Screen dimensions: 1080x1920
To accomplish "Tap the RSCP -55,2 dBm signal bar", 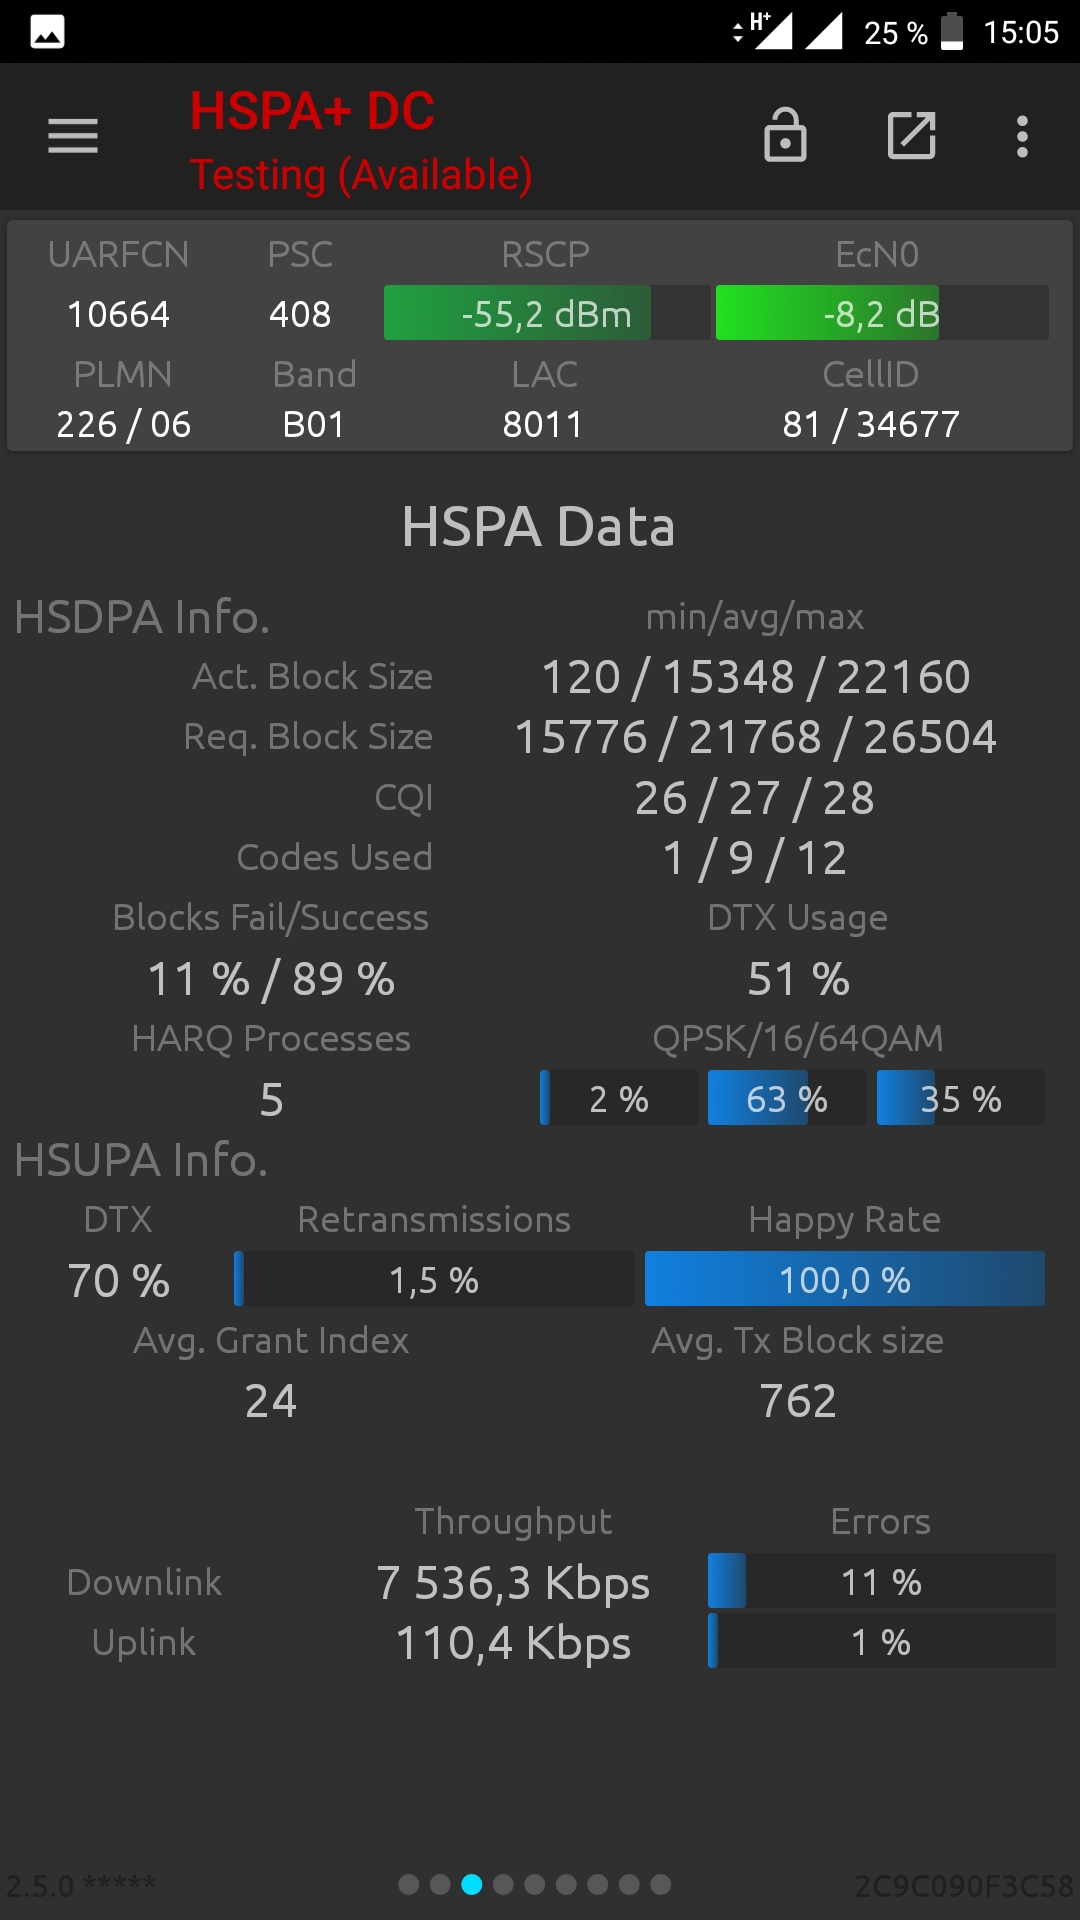I will tap(547, 313).
